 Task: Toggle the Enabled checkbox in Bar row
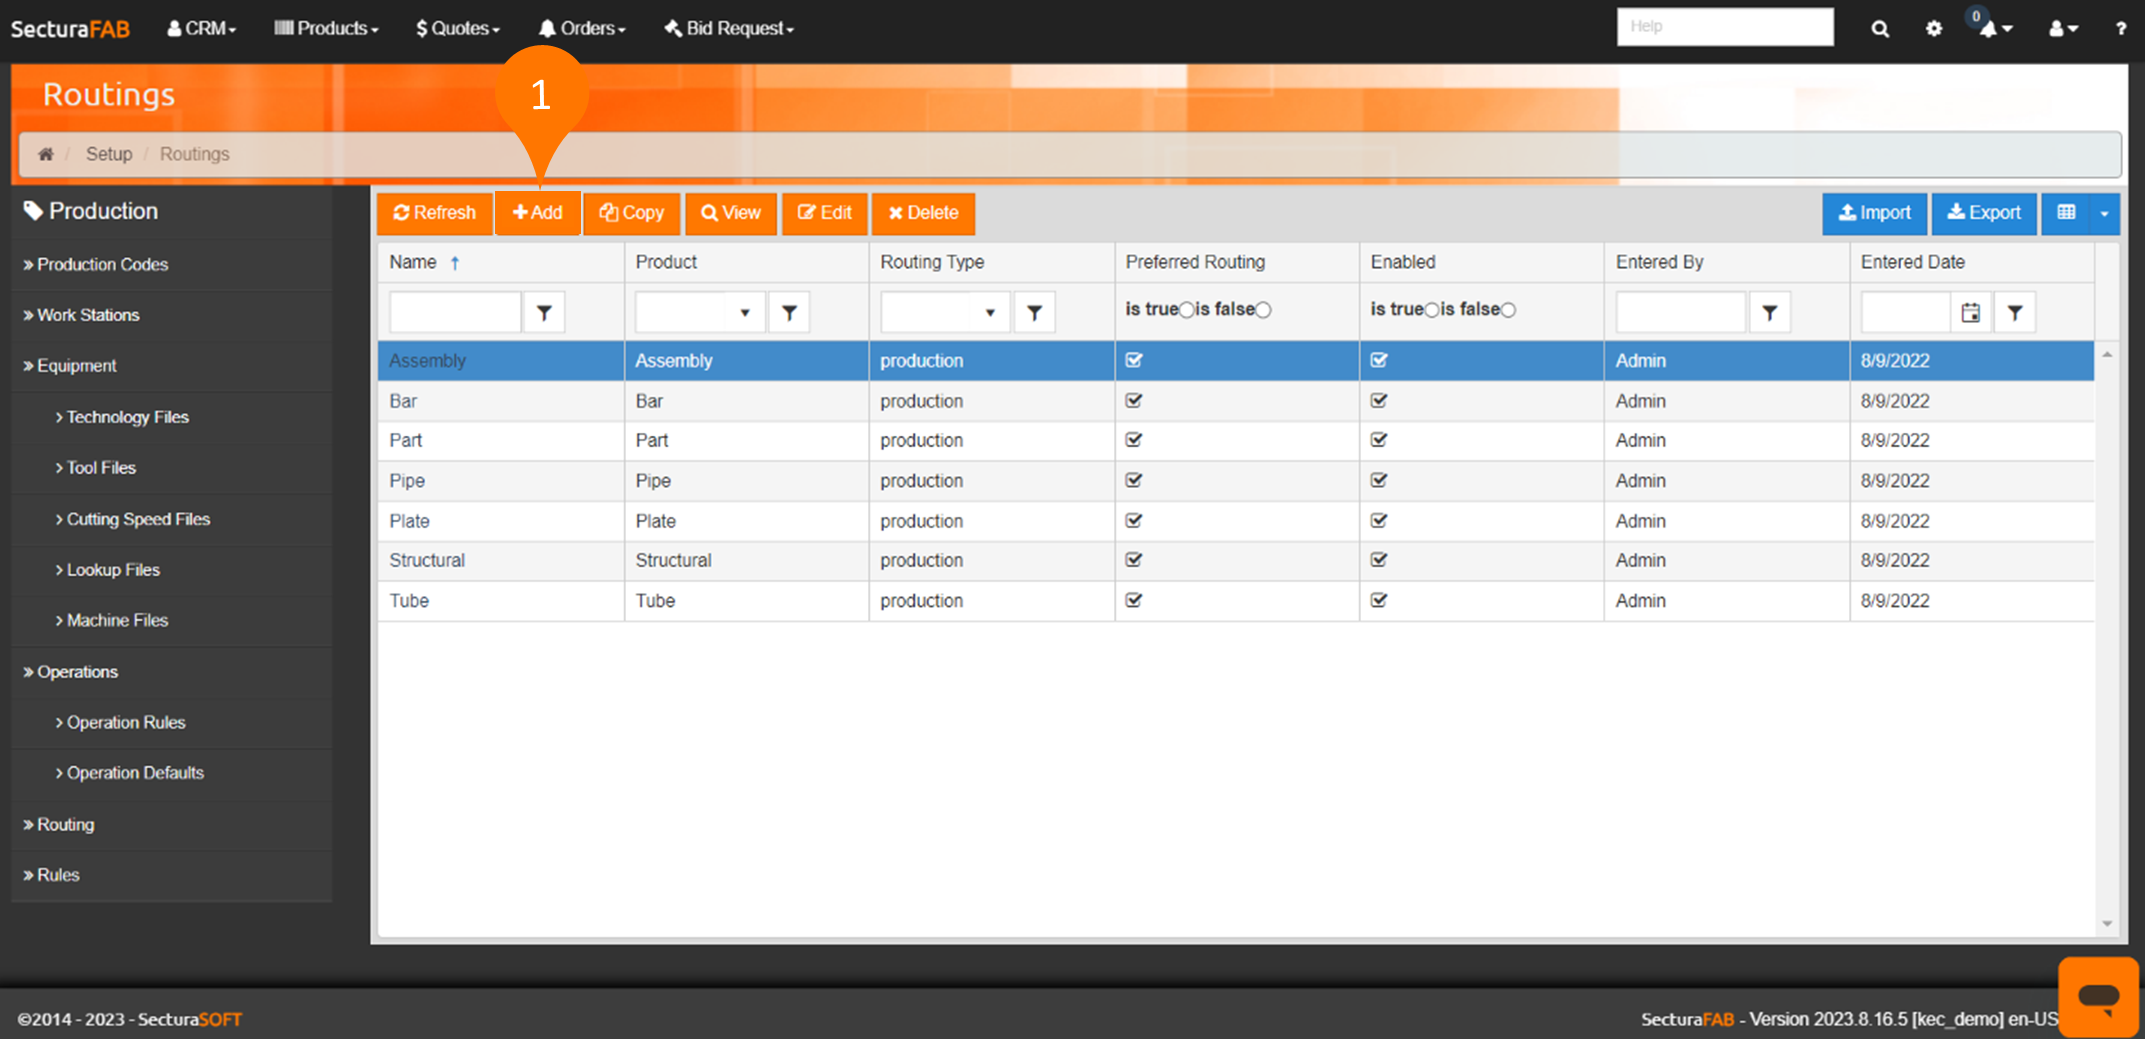click(1379, 401)
